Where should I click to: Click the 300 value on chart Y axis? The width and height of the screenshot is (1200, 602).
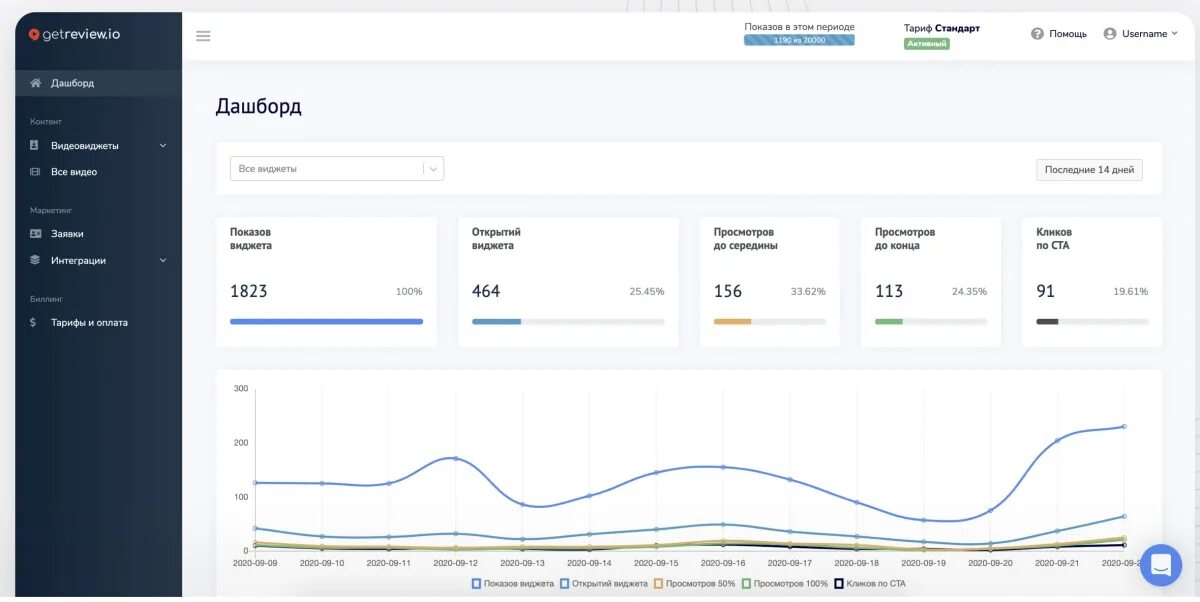point(241,388)
